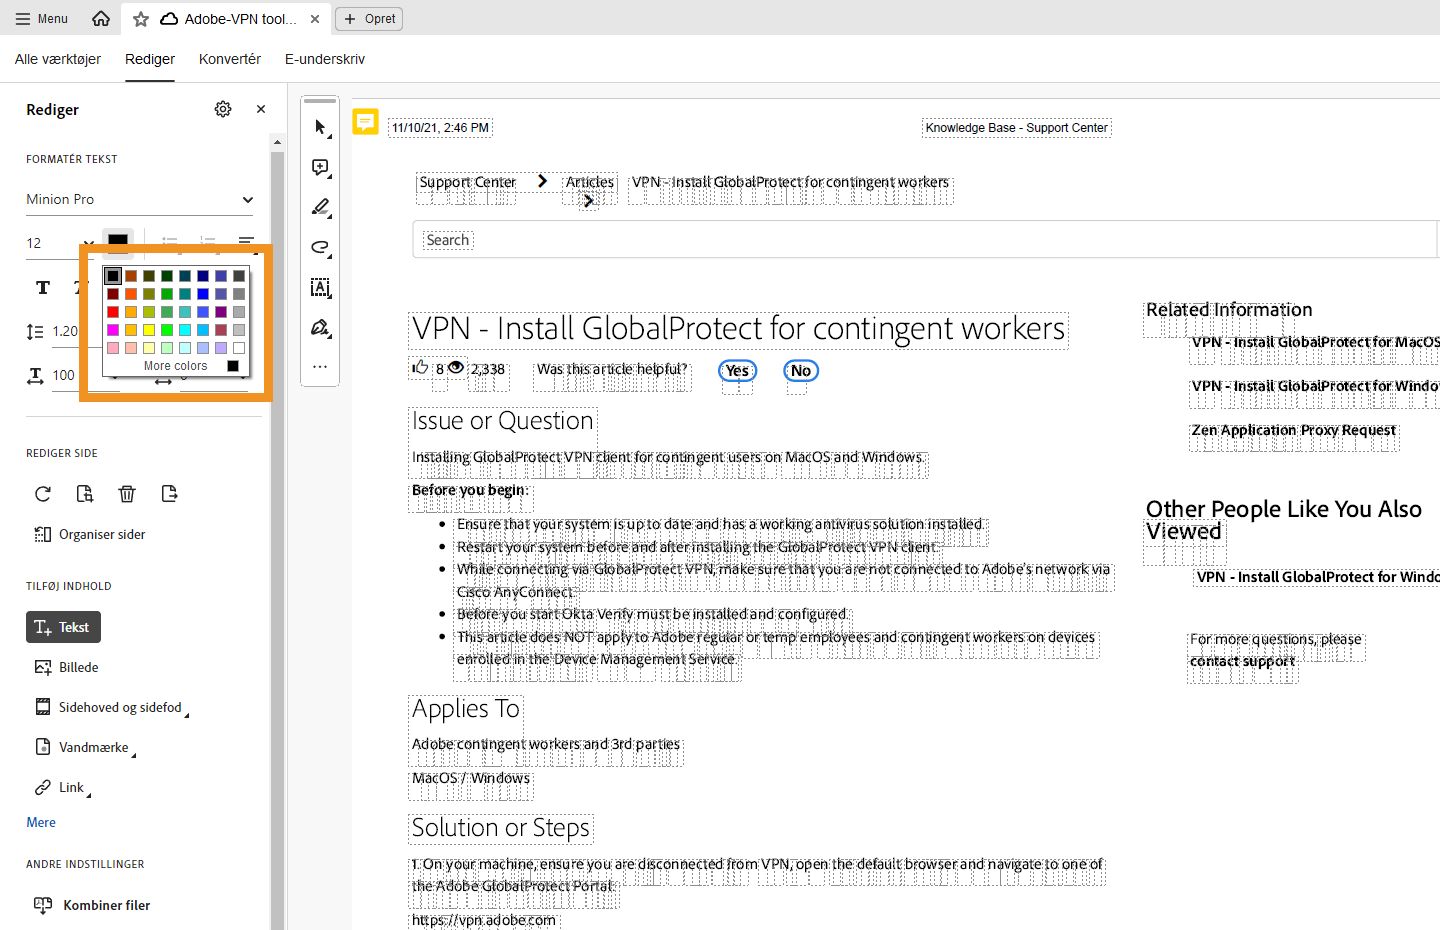Image resolution: width=1440 pixels, height=930 pixels.
Task: Open the Fill & Sign pen tool
Action: (x=320, y=328)
